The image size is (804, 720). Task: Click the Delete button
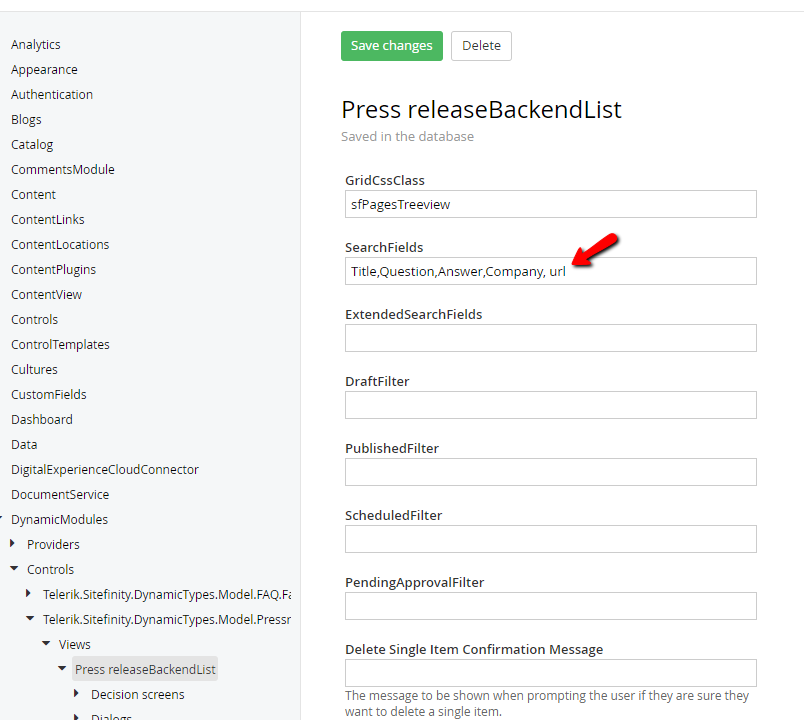tap(481, 46)
